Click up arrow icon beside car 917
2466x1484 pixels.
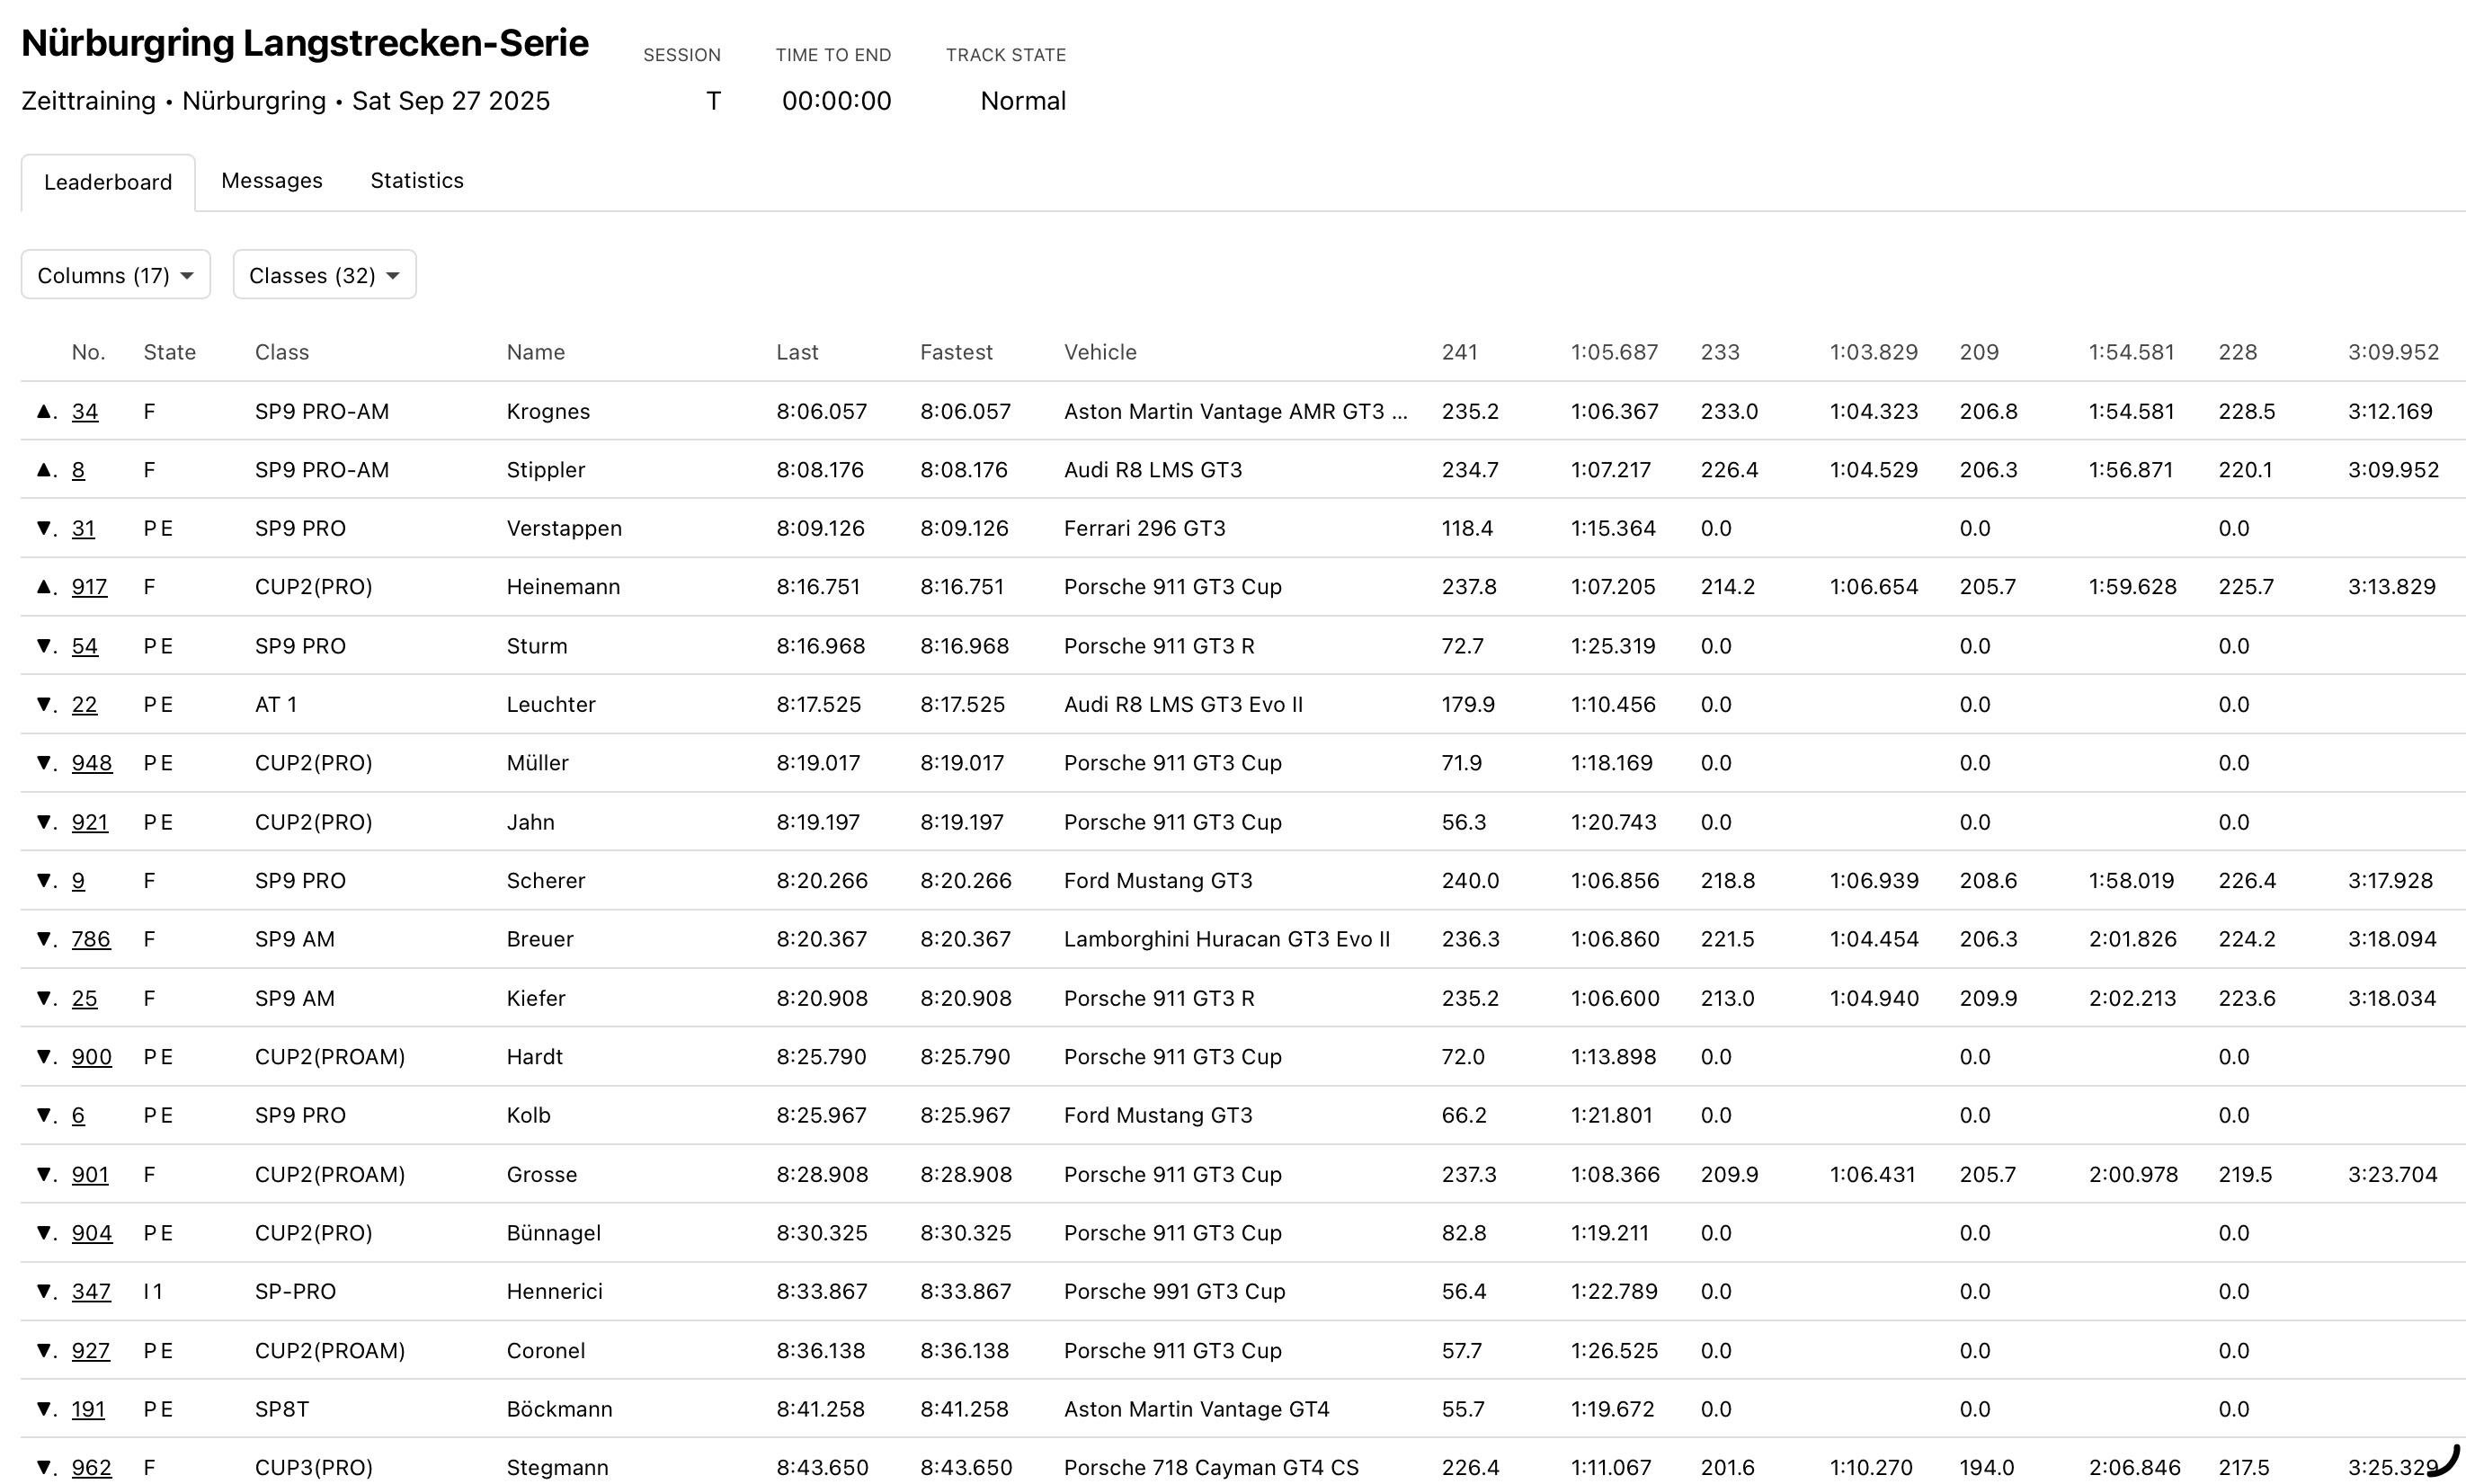coord(43,587)
